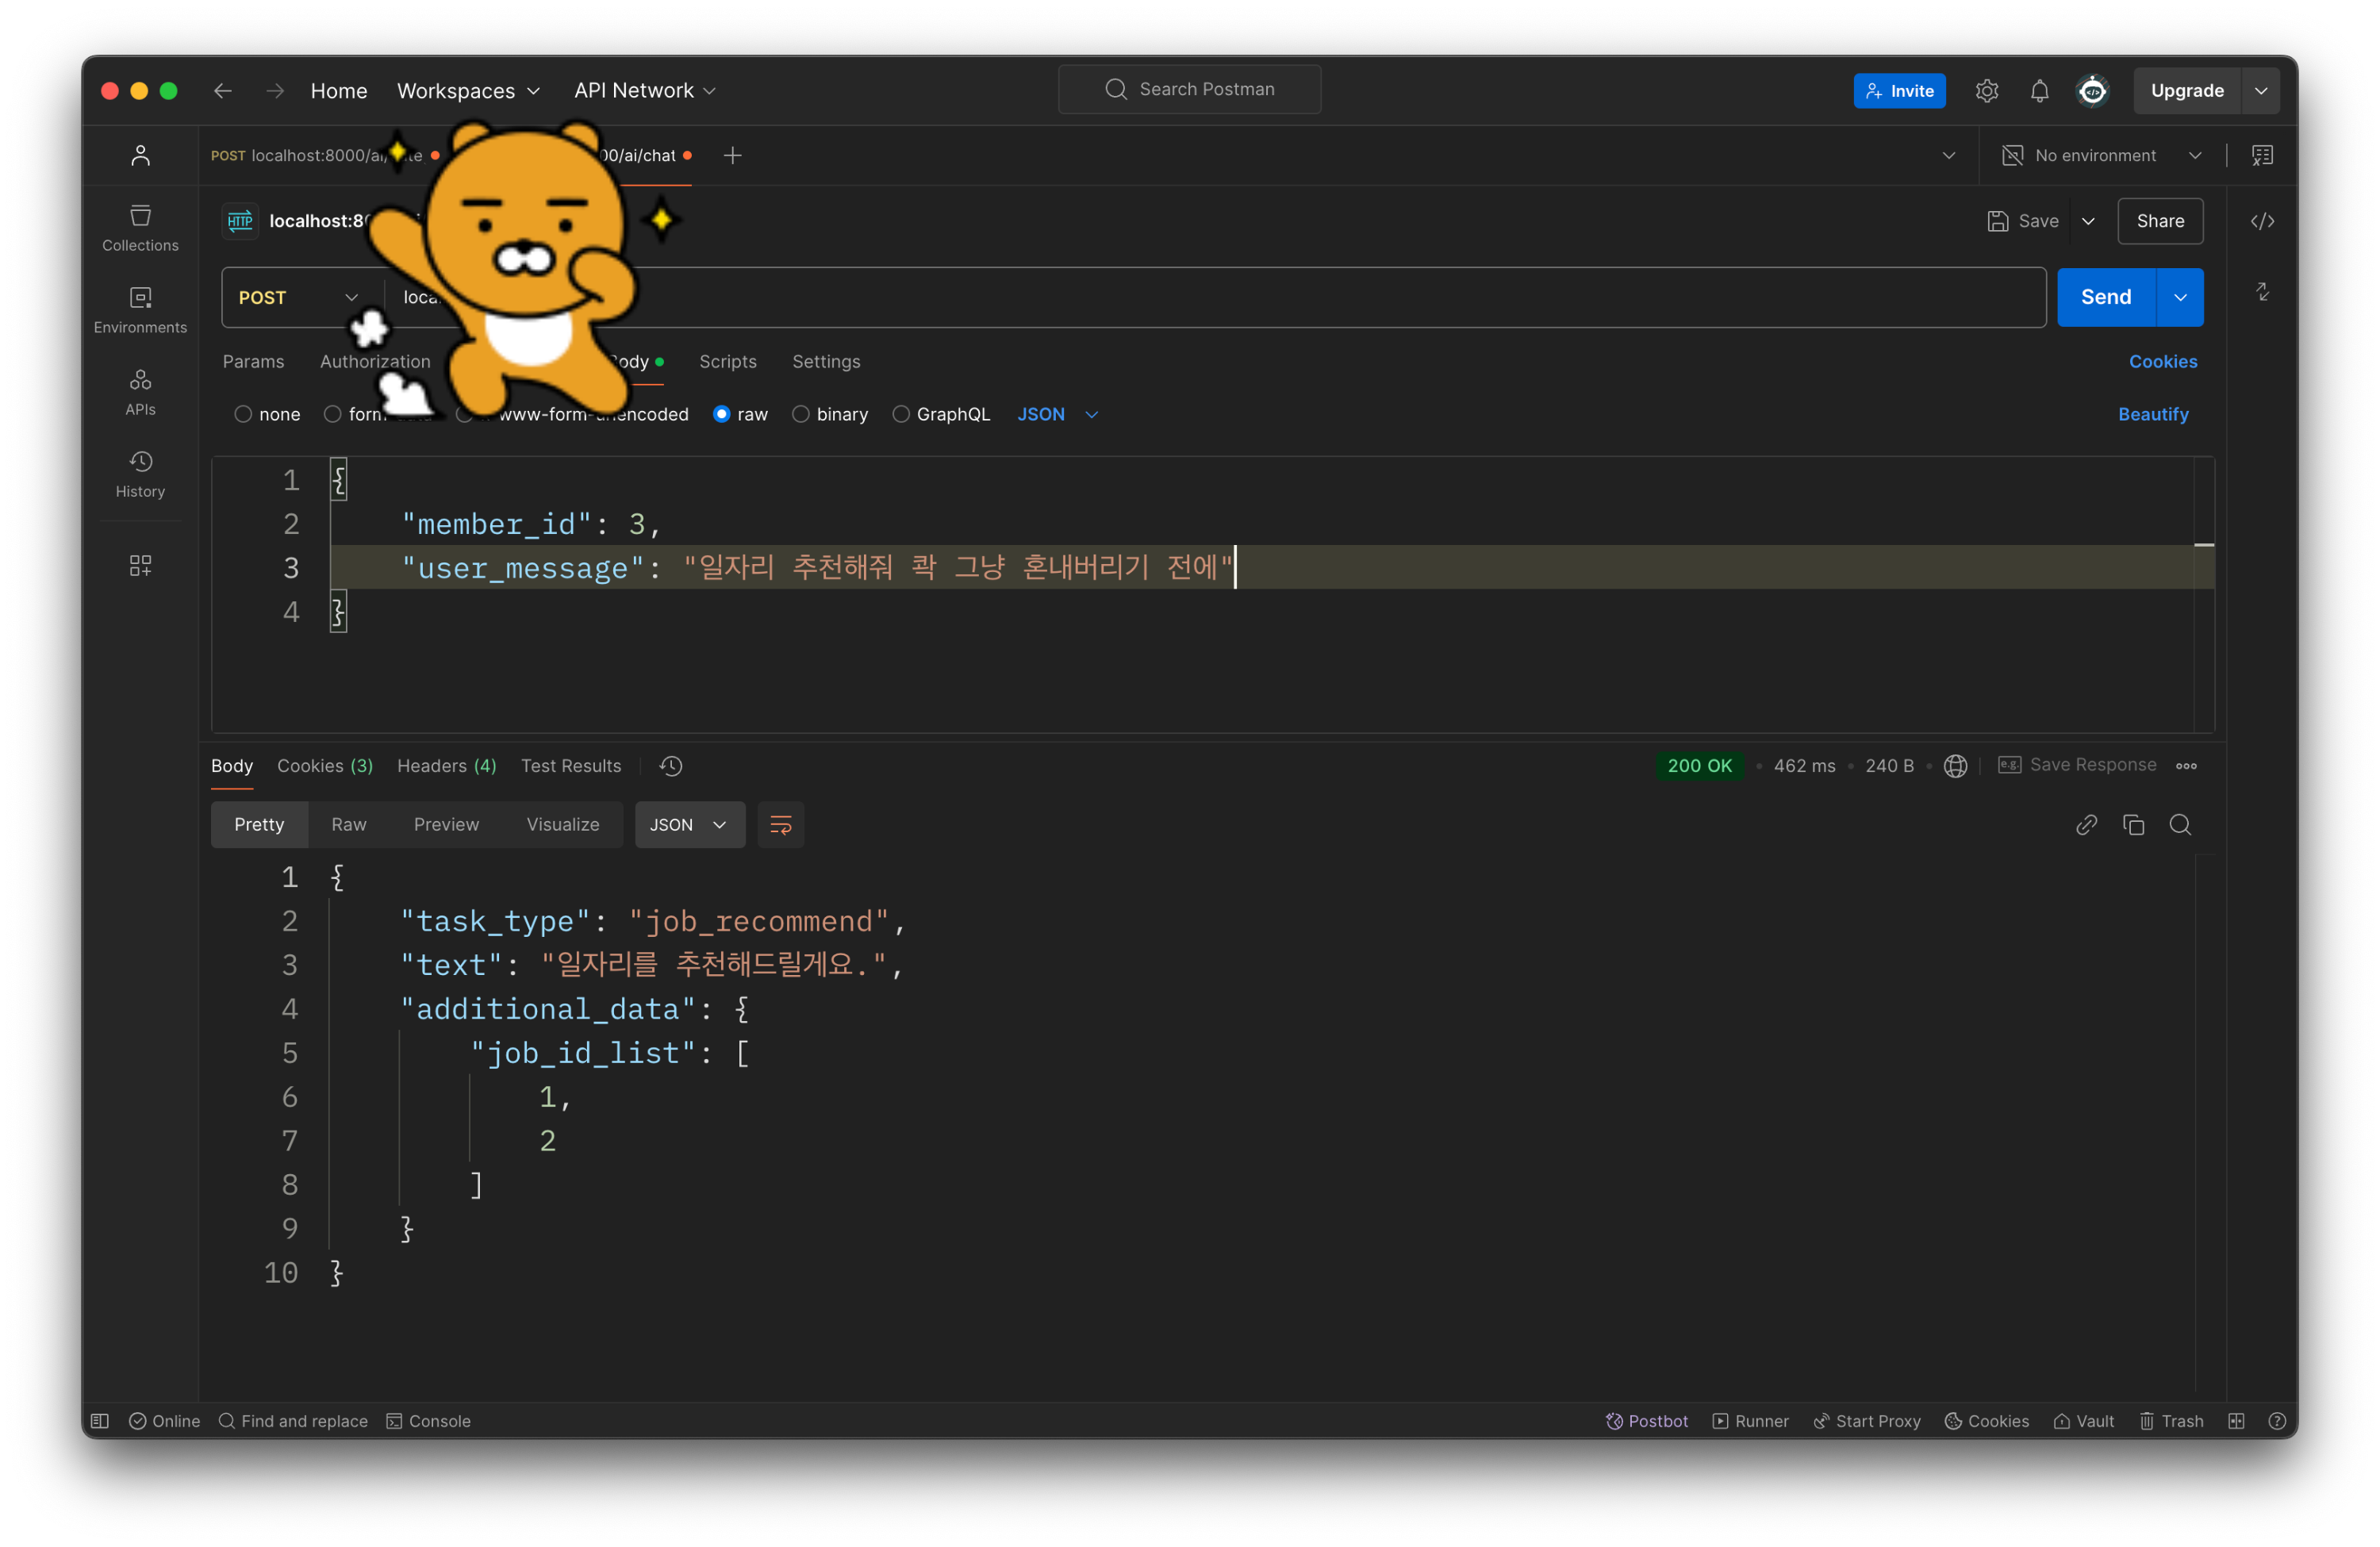Open the Cookies link near Send

pos(2164,361)
